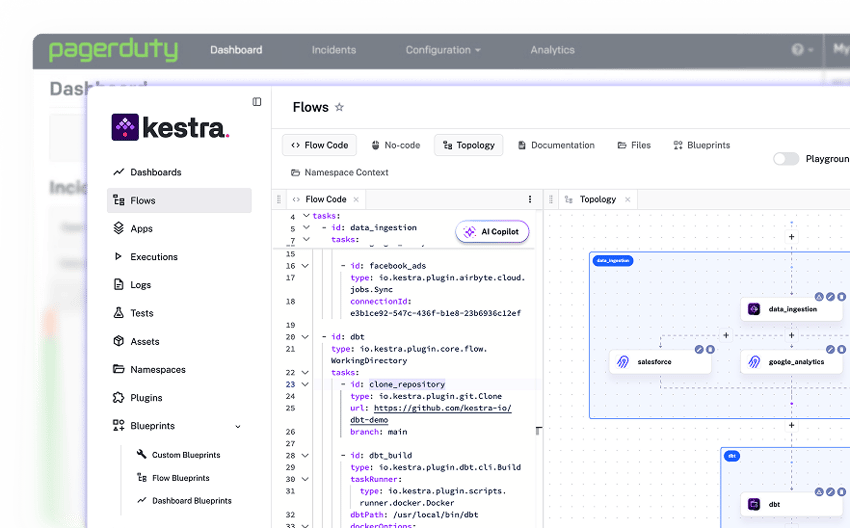Image resolution: width=850 pixels, height=528 pixels.
Task: Expand the Blueprints sidebar section chevron
Action: click(x=238, y=426)
